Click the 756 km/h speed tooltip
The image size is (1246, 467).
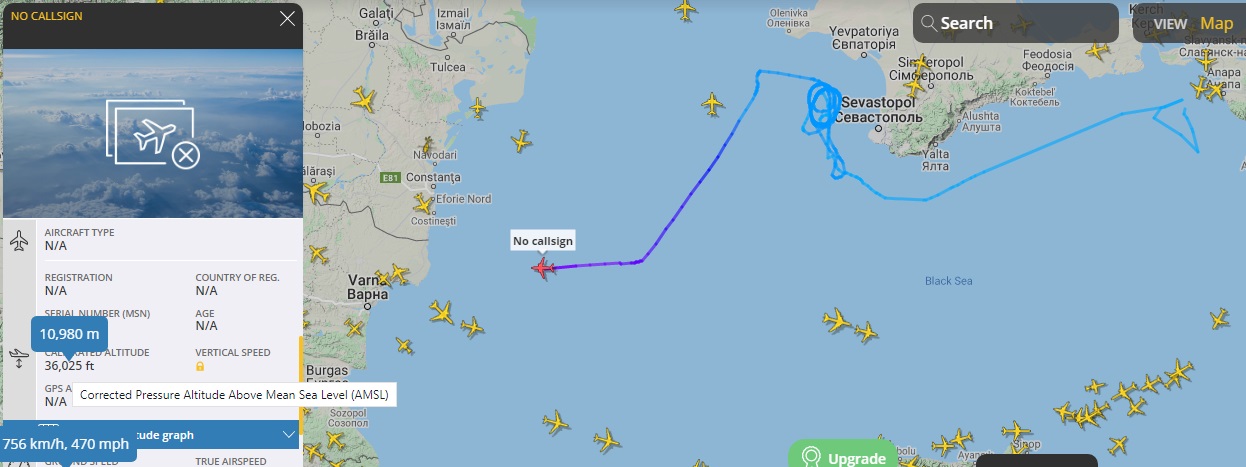pyautogui.click(x=65, y=443)
